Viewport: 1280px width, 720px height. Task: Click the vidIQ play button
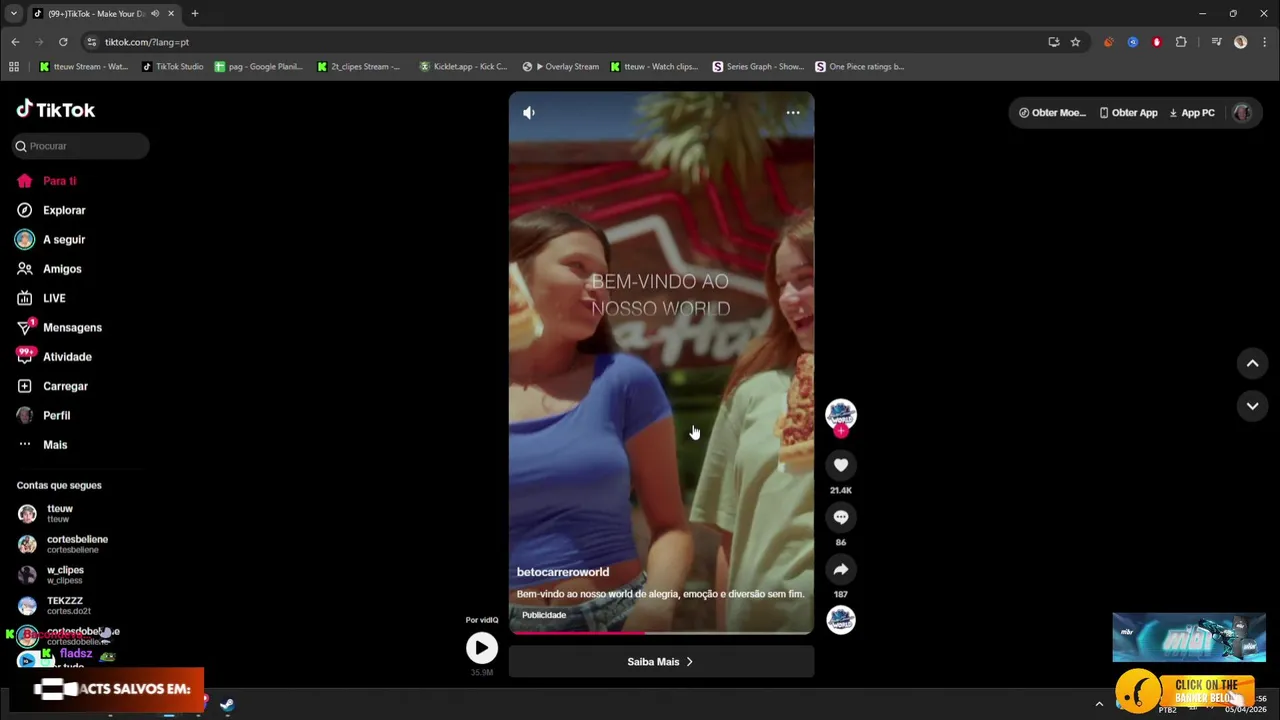[x=481, y=648]
